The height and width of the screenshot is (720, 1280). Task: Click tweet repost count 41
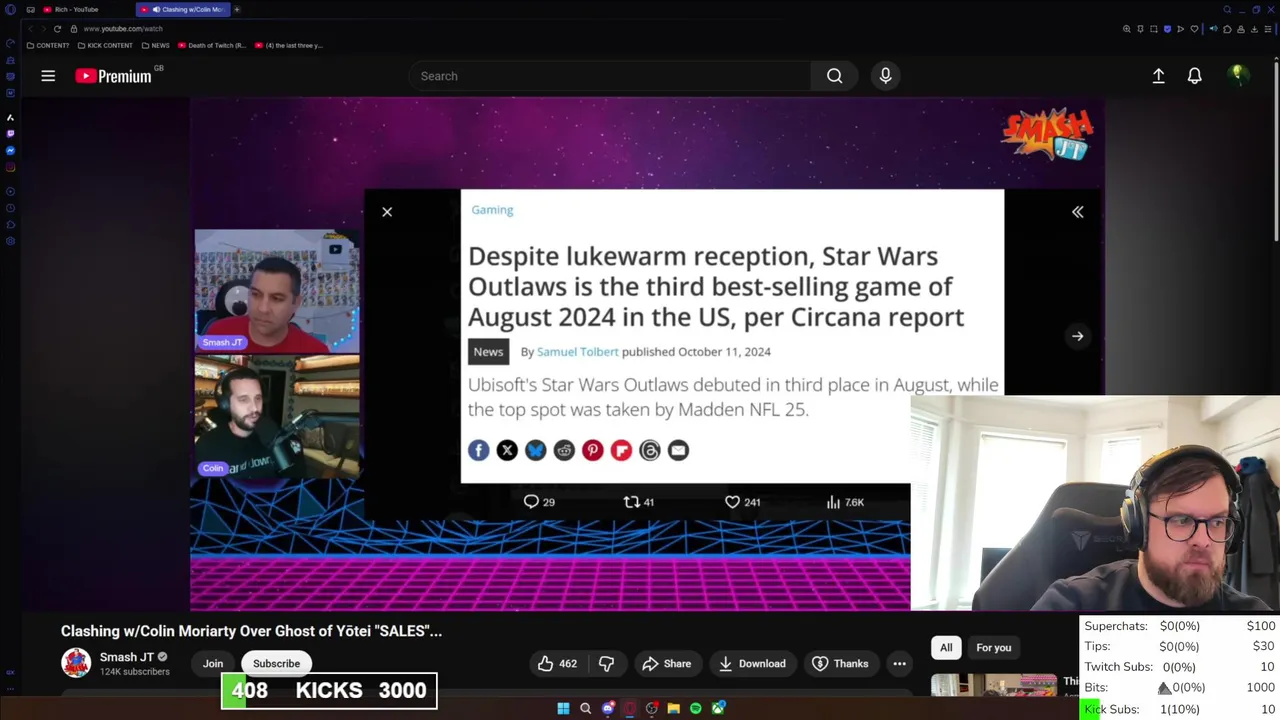(639, 502)
